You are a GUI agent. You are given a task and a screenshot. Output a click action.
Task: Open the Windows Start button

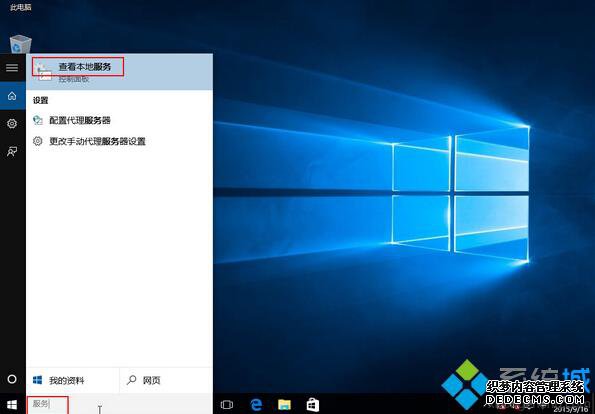click(12, 405)
